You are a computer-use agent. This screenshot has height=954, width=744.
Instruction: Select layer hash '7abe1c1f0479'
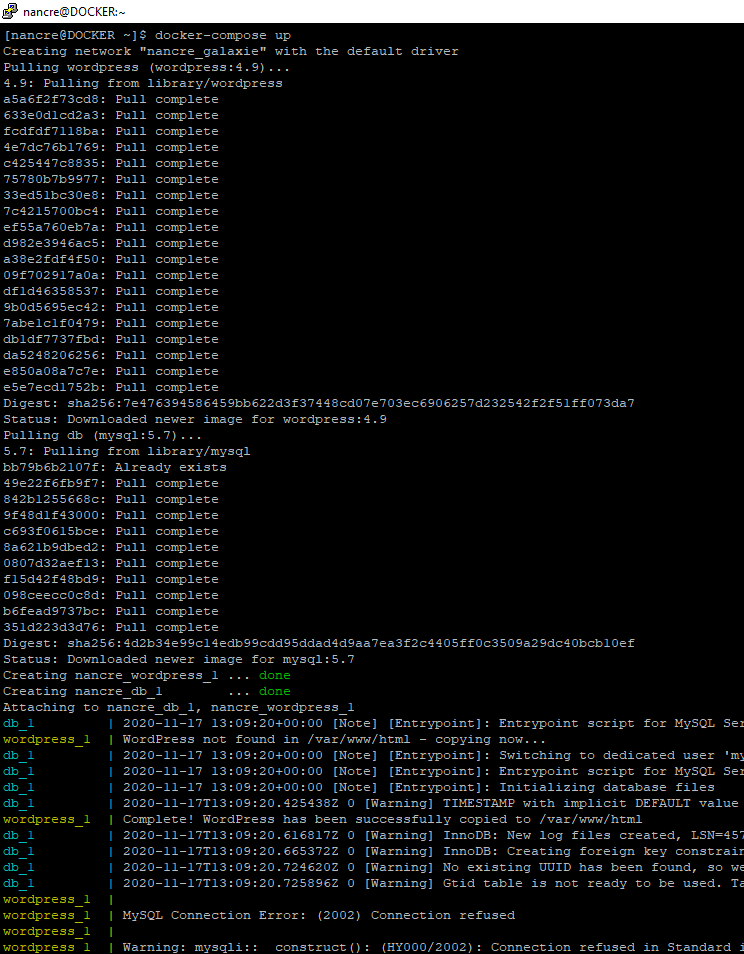[50, 323]
